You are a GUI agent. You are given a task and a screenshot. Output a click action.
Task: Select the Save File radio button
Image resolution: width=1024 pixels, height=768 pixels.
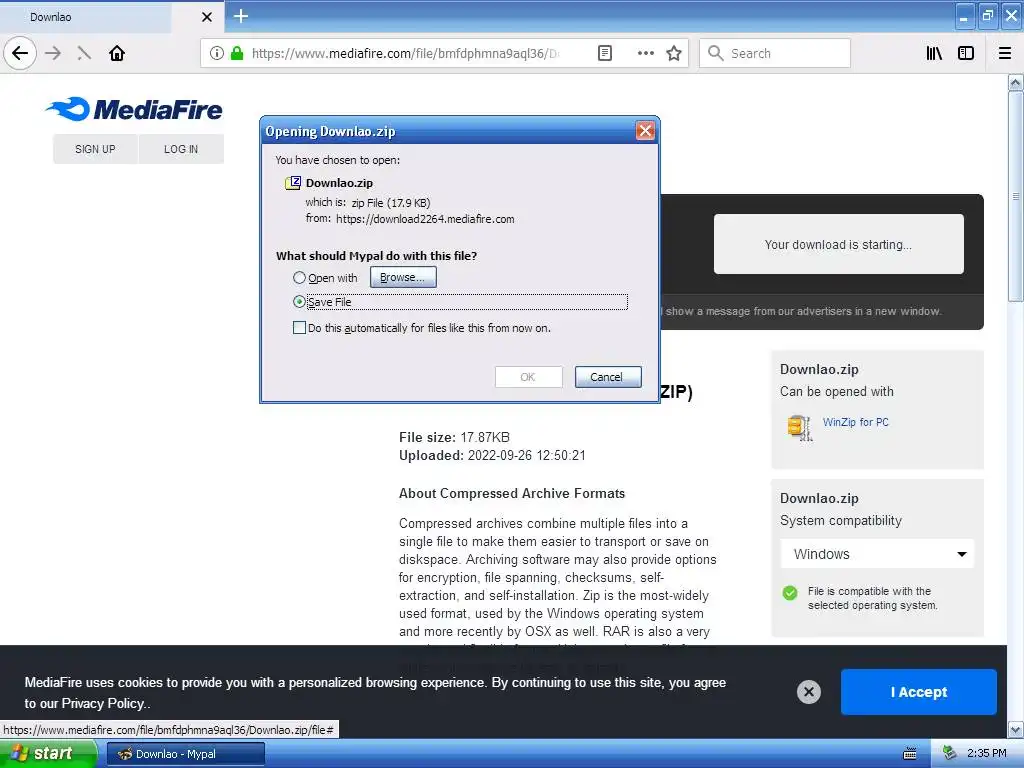click(299, 302)
